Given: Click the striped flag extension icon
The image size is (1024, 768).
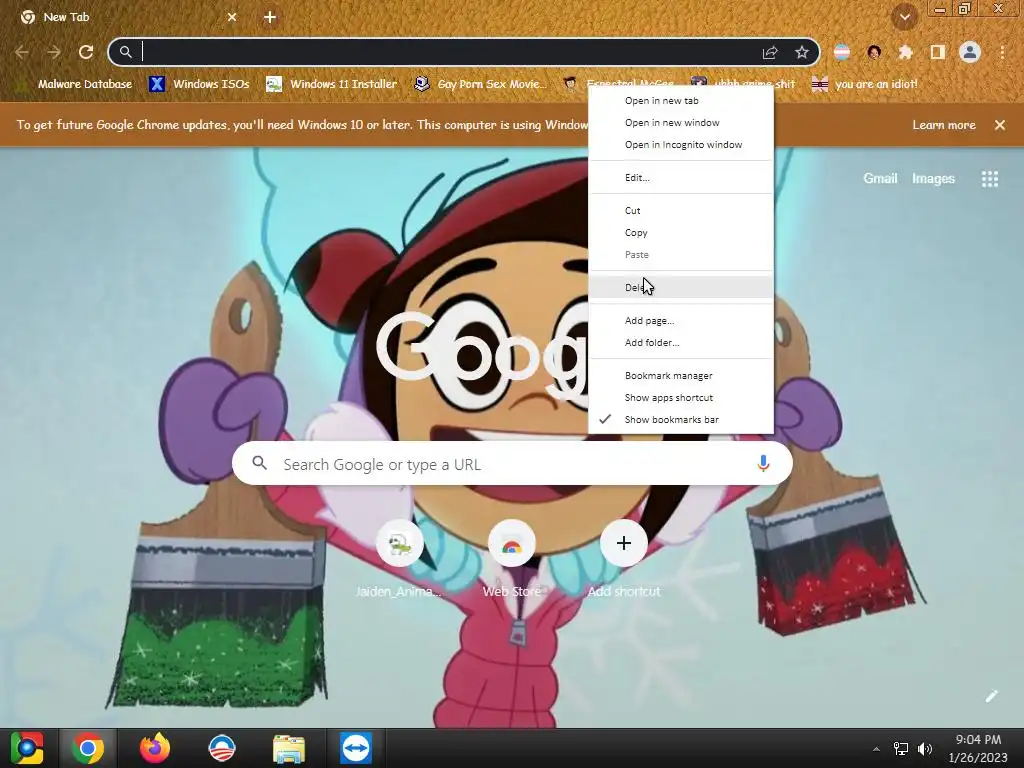Looking at the screenshot, I should point(842,52).
